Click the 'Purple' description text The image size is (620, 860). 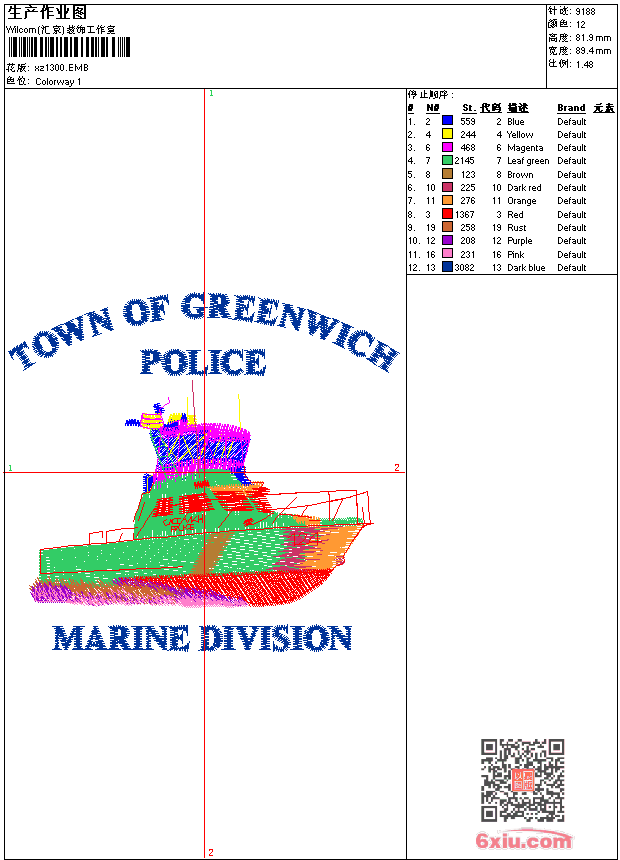(520, 241)
